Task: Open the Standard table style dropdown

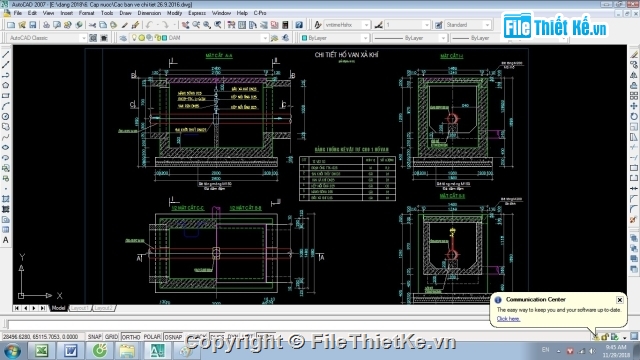Action: [x=487, y=25]
